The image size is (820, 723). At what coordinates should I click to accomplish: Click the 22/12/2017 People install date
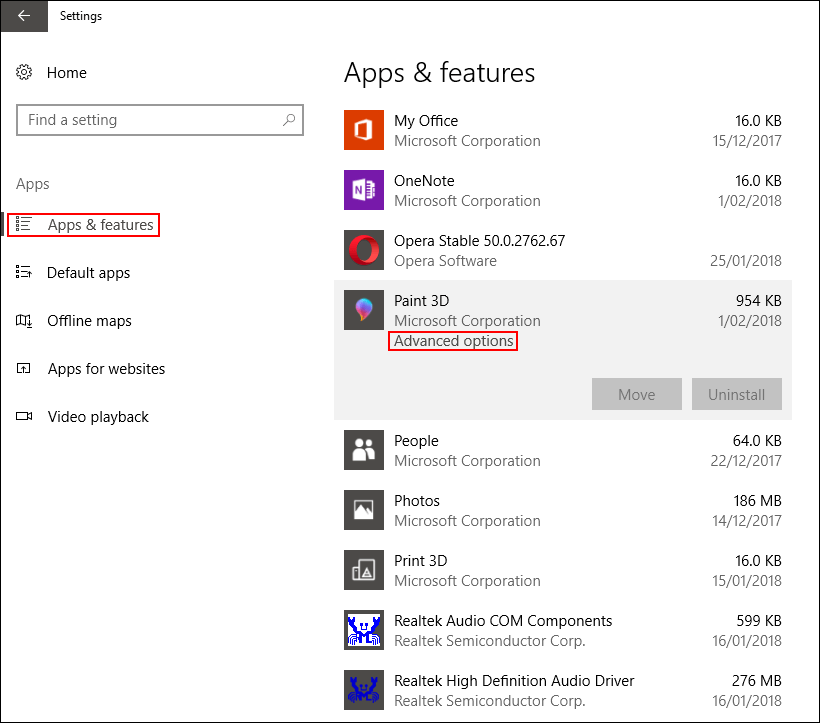746,461
